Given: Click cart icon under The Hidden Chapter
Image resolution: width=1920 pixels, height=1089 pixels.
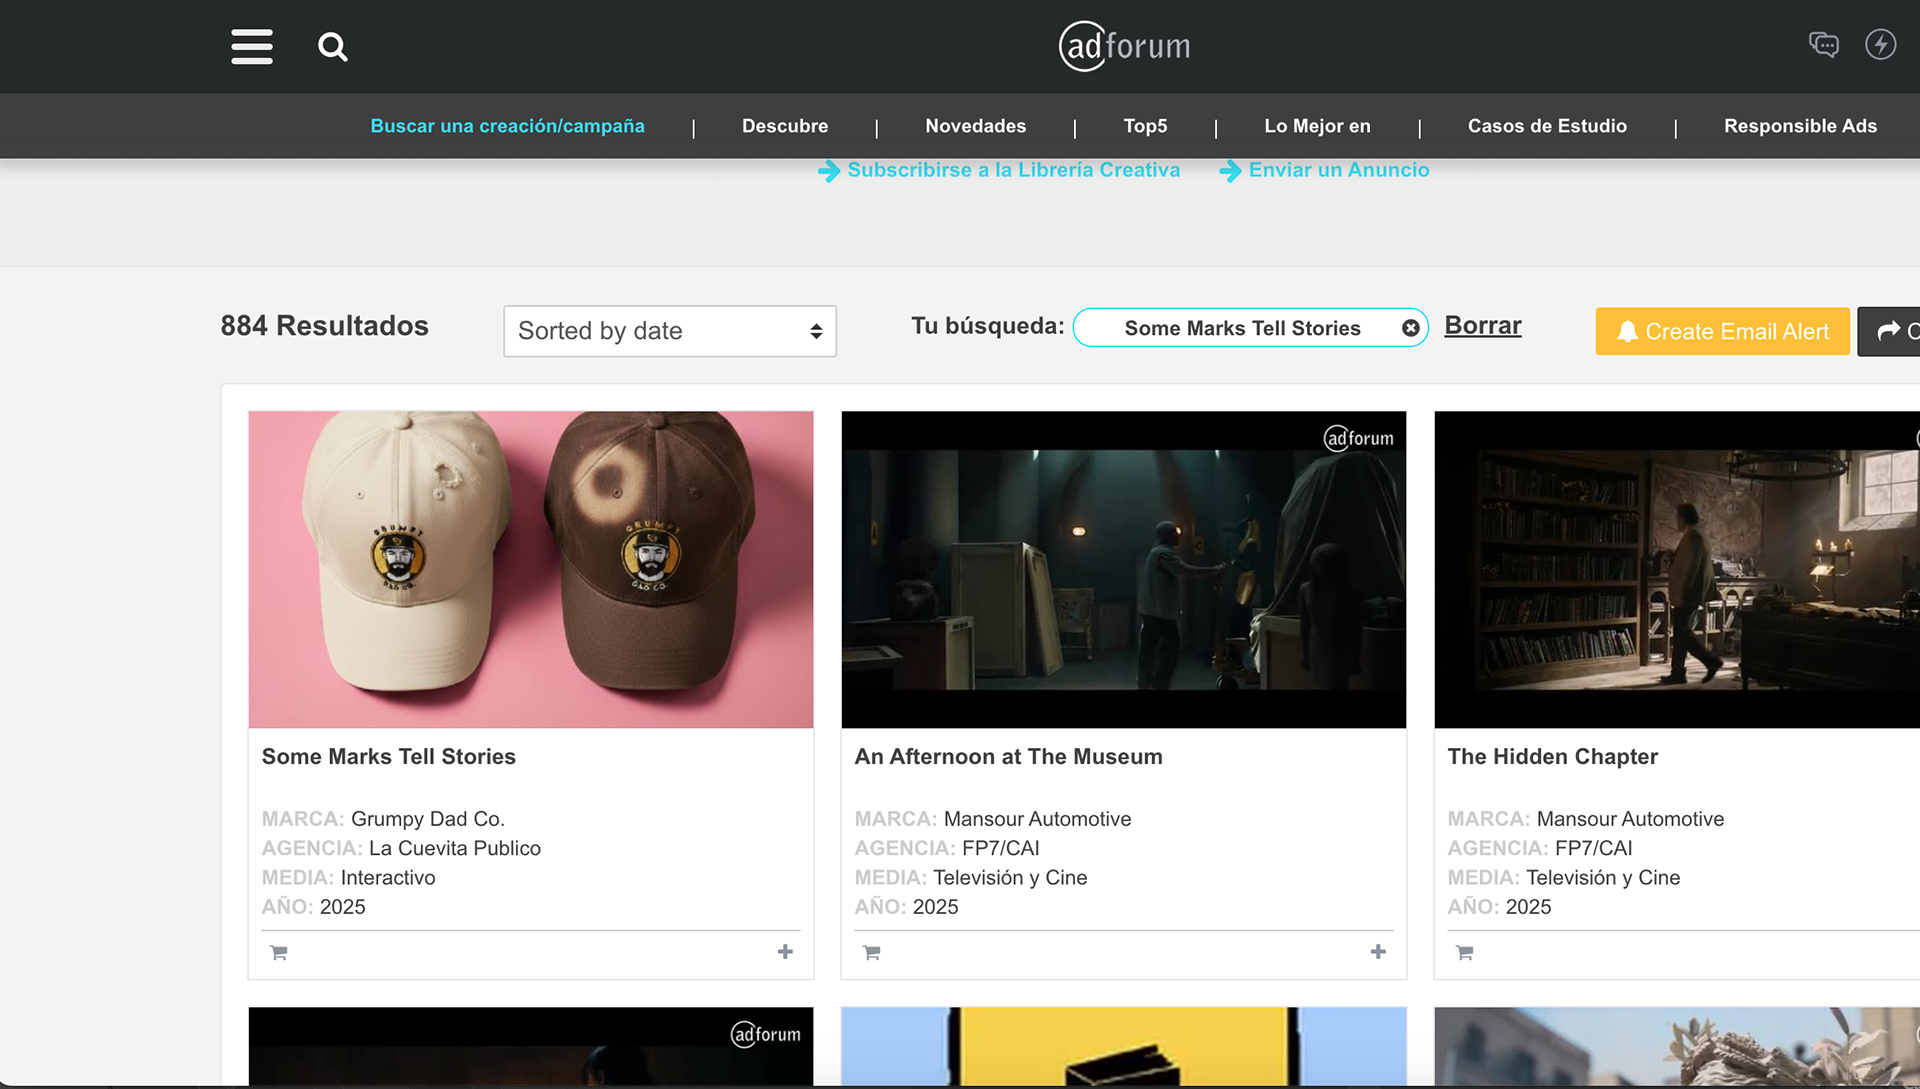Looking at the screenshot, I should 1465,953.
